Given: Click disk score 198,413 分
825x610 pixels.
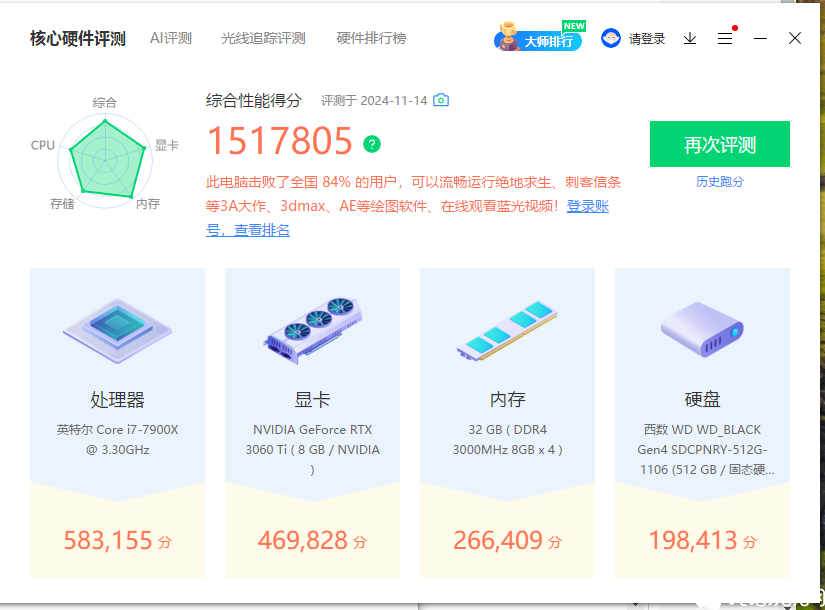Looking at the screenshot, I should [702, 541].
